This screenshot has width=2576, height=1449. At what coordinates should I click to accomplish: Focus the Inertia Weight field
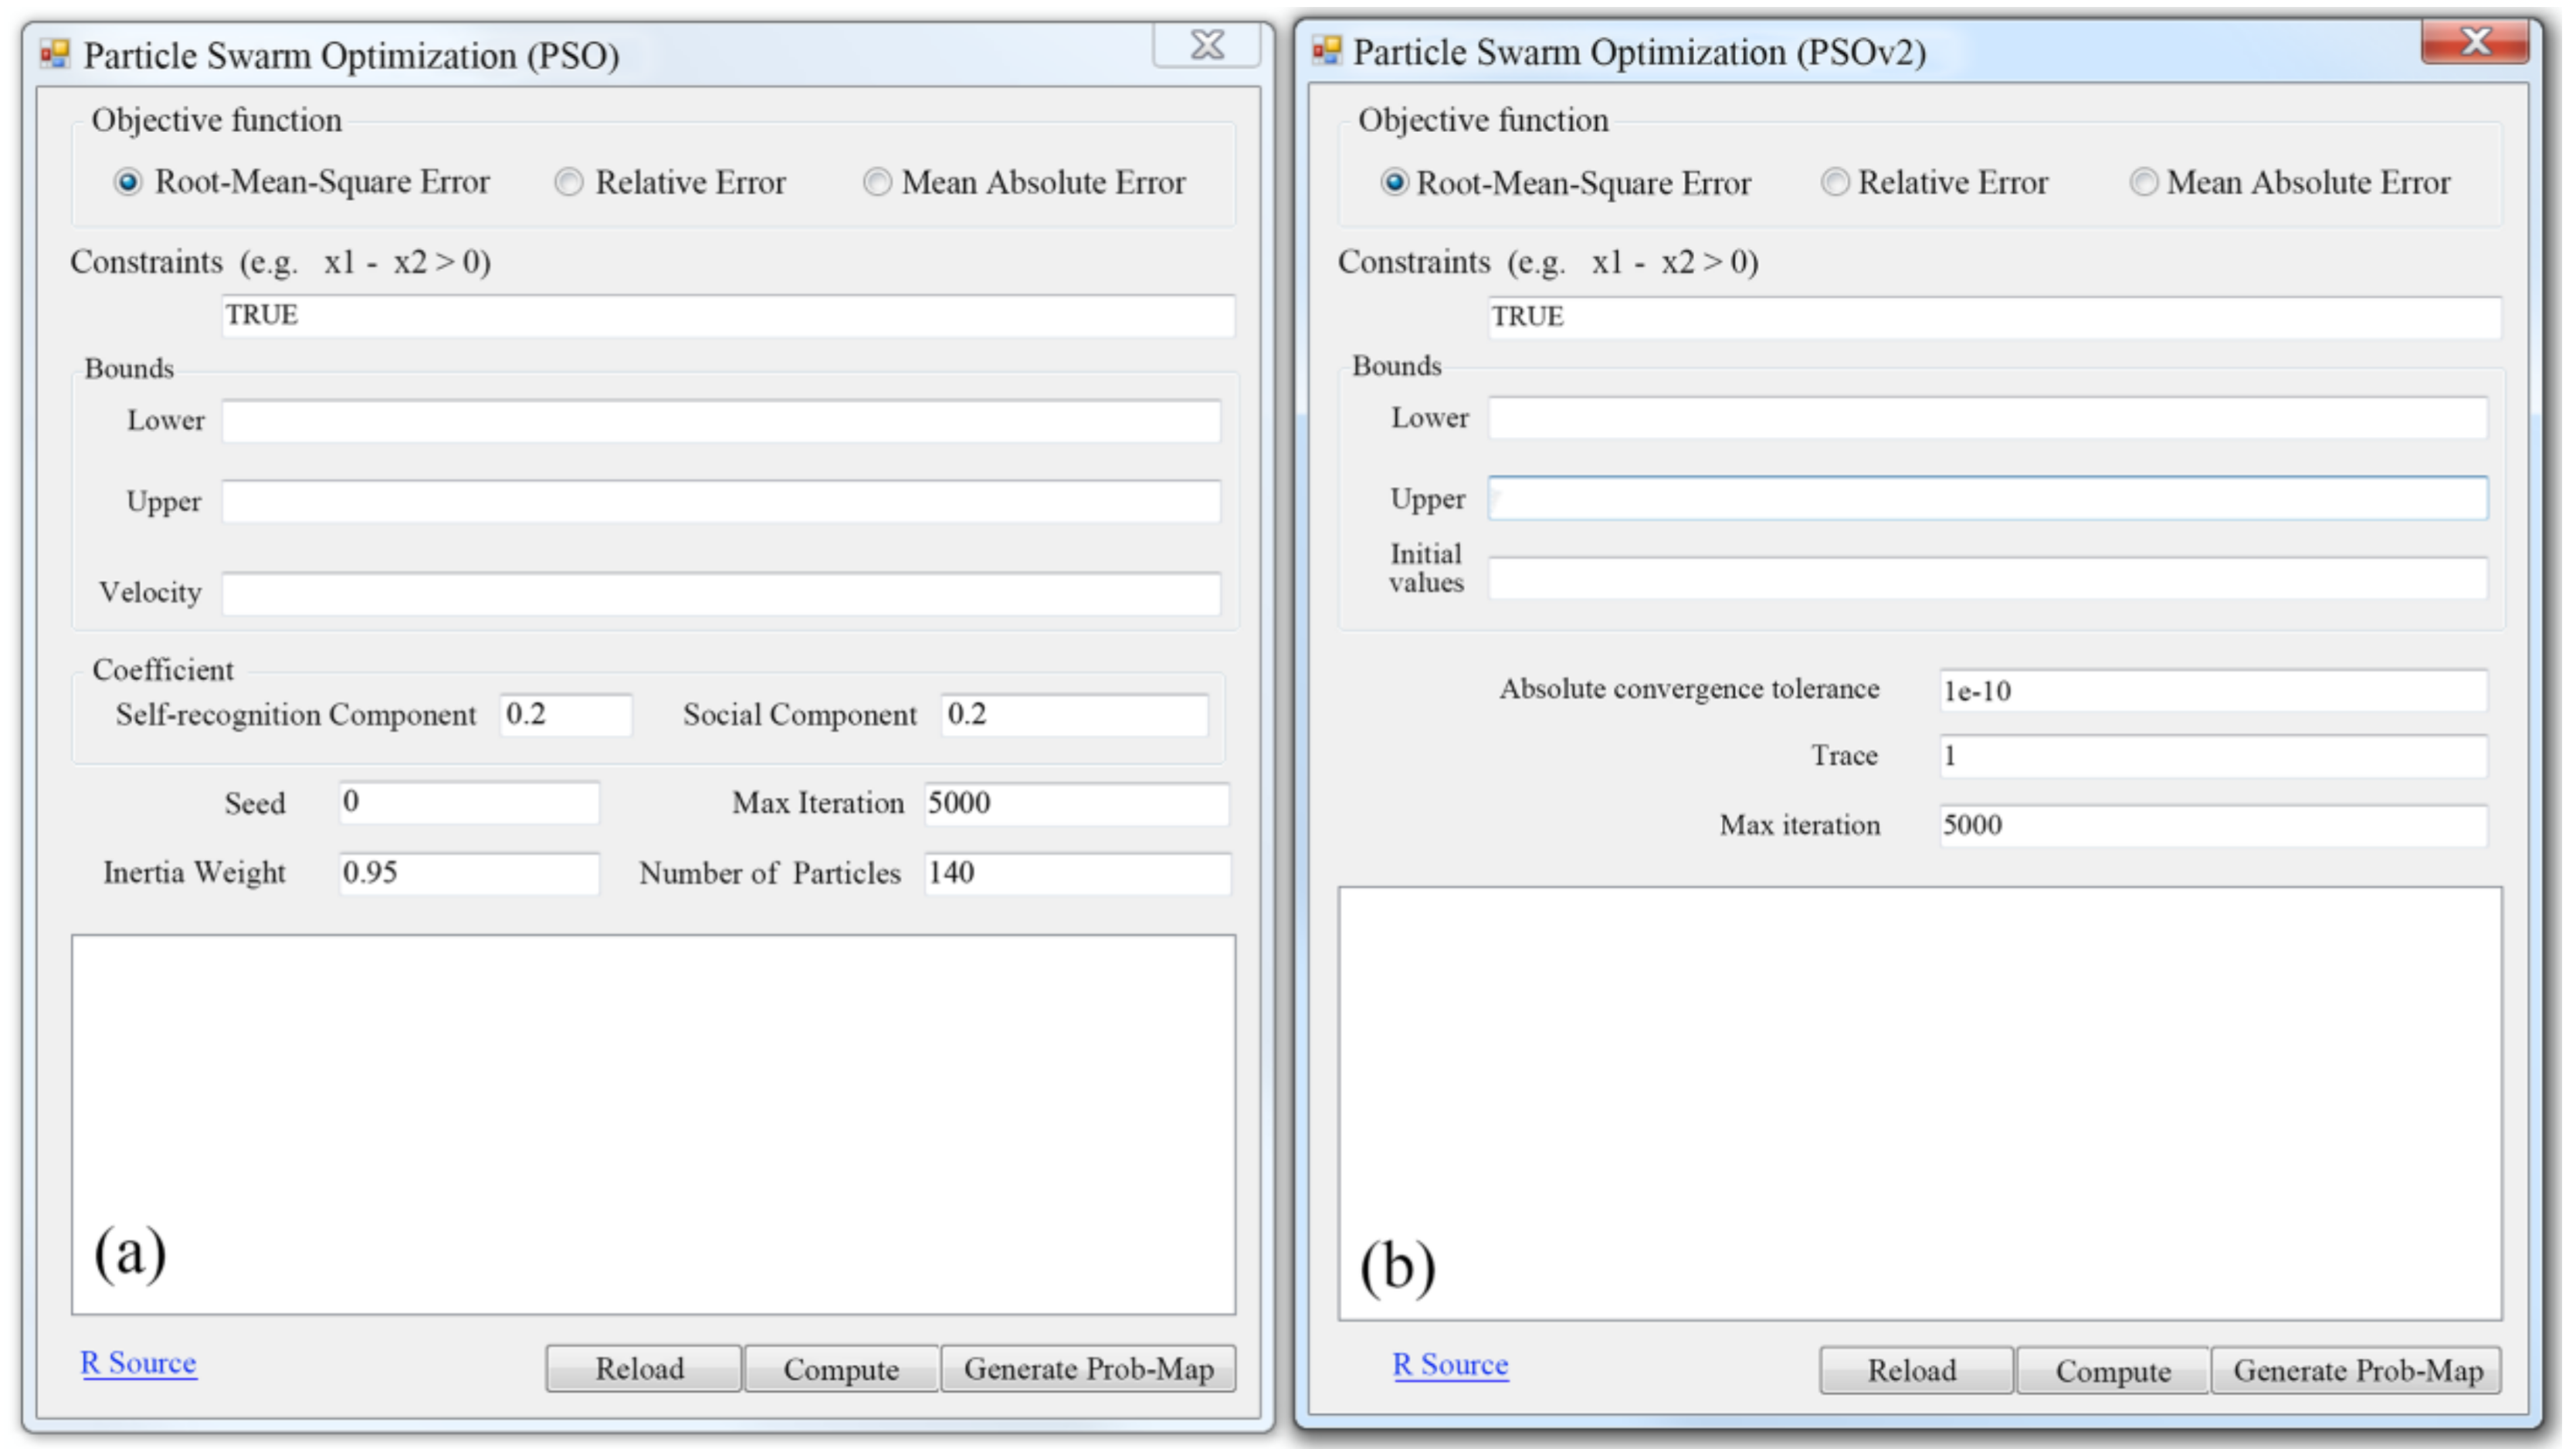468,873
